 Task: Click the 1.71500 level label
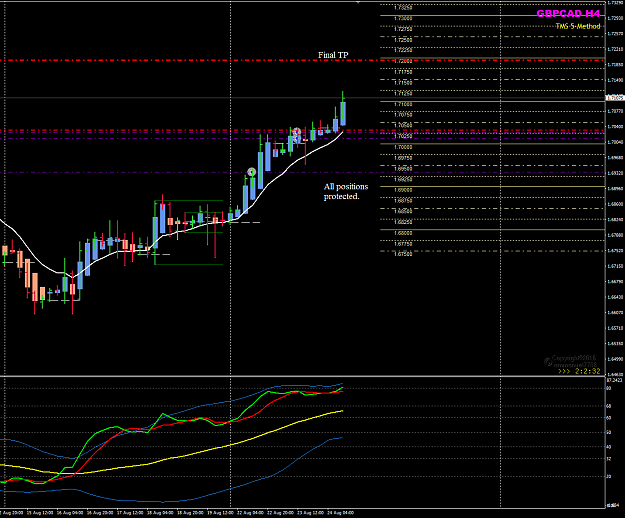tap(403, 83)
